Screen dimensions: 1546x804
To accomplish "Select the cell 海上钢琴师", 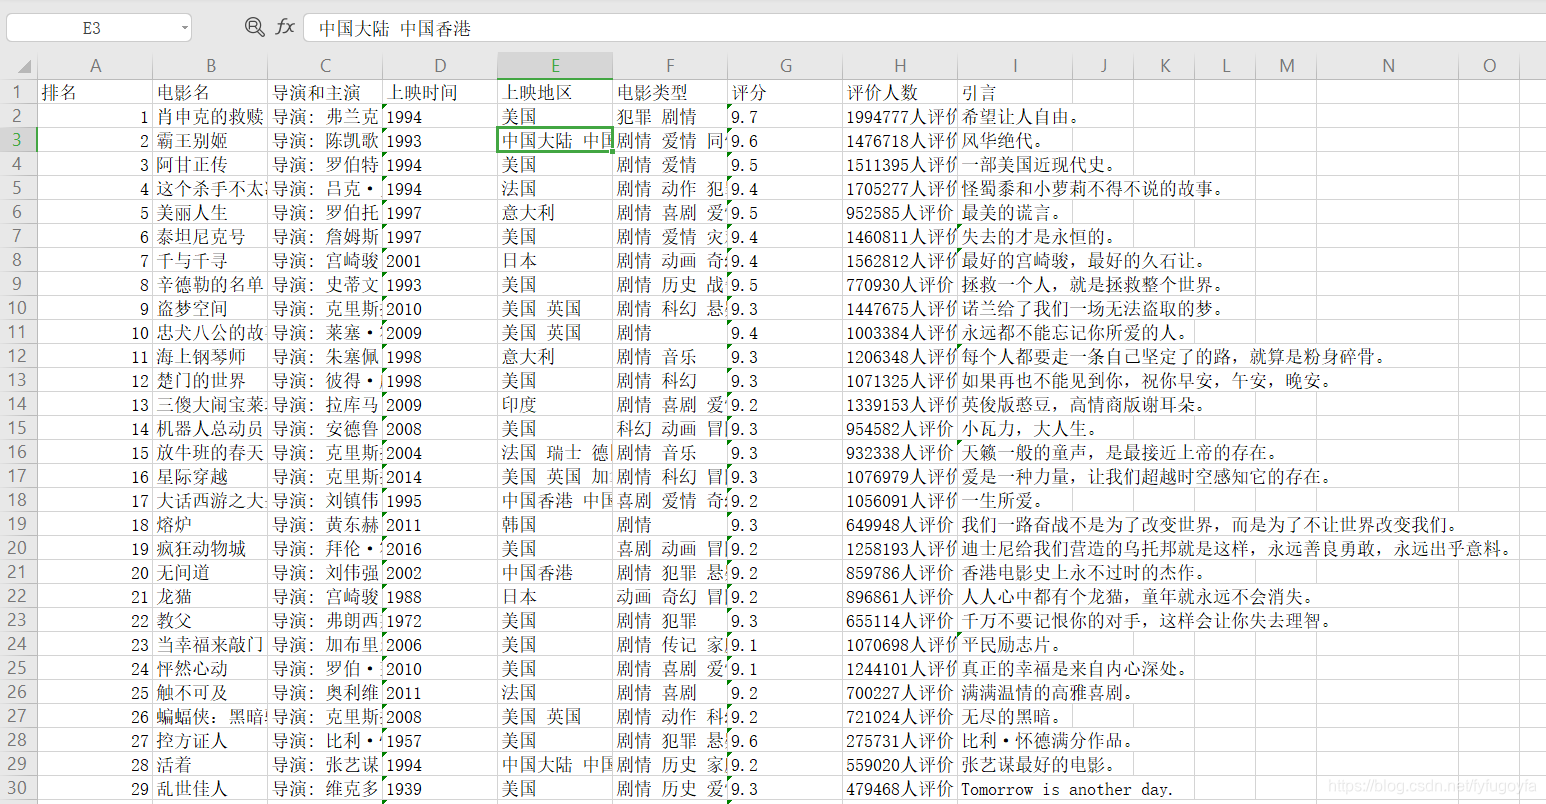I will click(210, 356).
